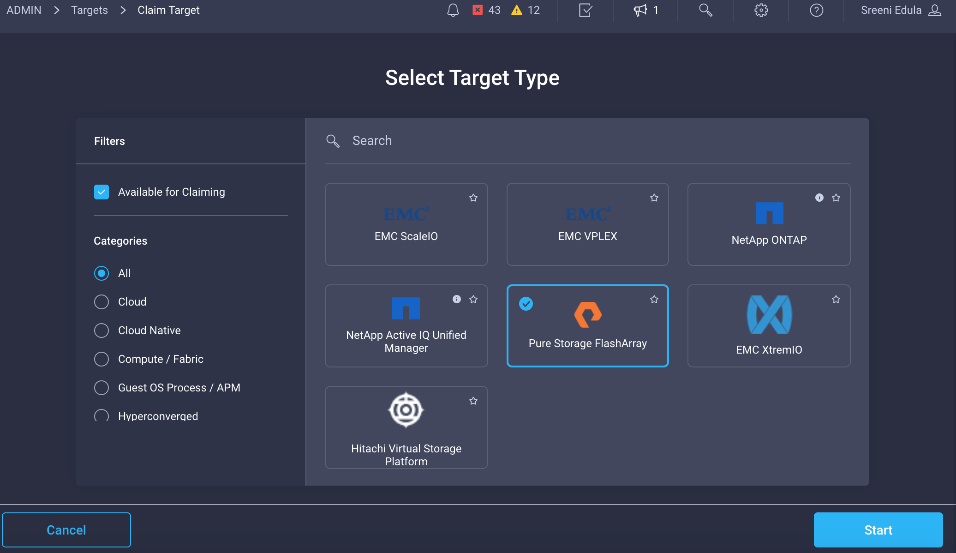This screenshot has height=553, width=956.
Task: Choose NetApp Active IQ Unified Manager card
Action: click(406, 326)
